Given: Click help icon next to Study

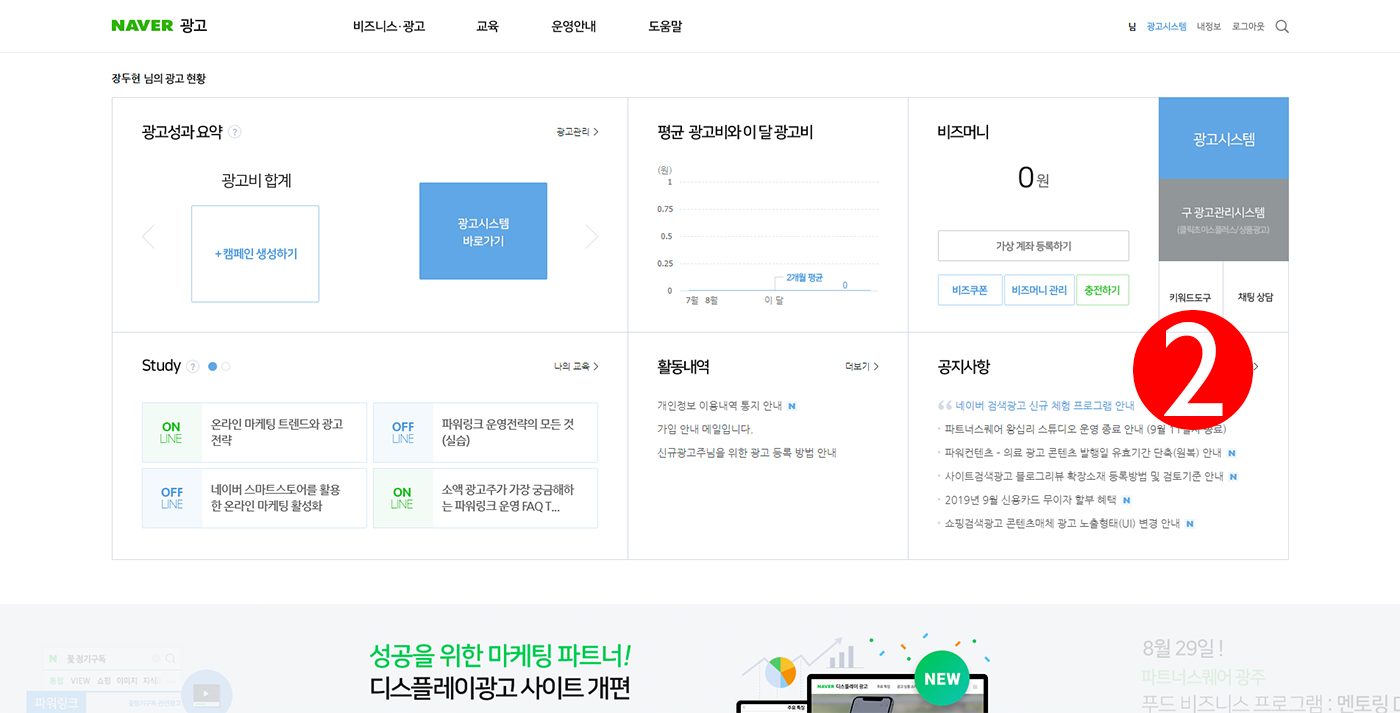Looking at the screenshot, I should click(x=193, y=366).
